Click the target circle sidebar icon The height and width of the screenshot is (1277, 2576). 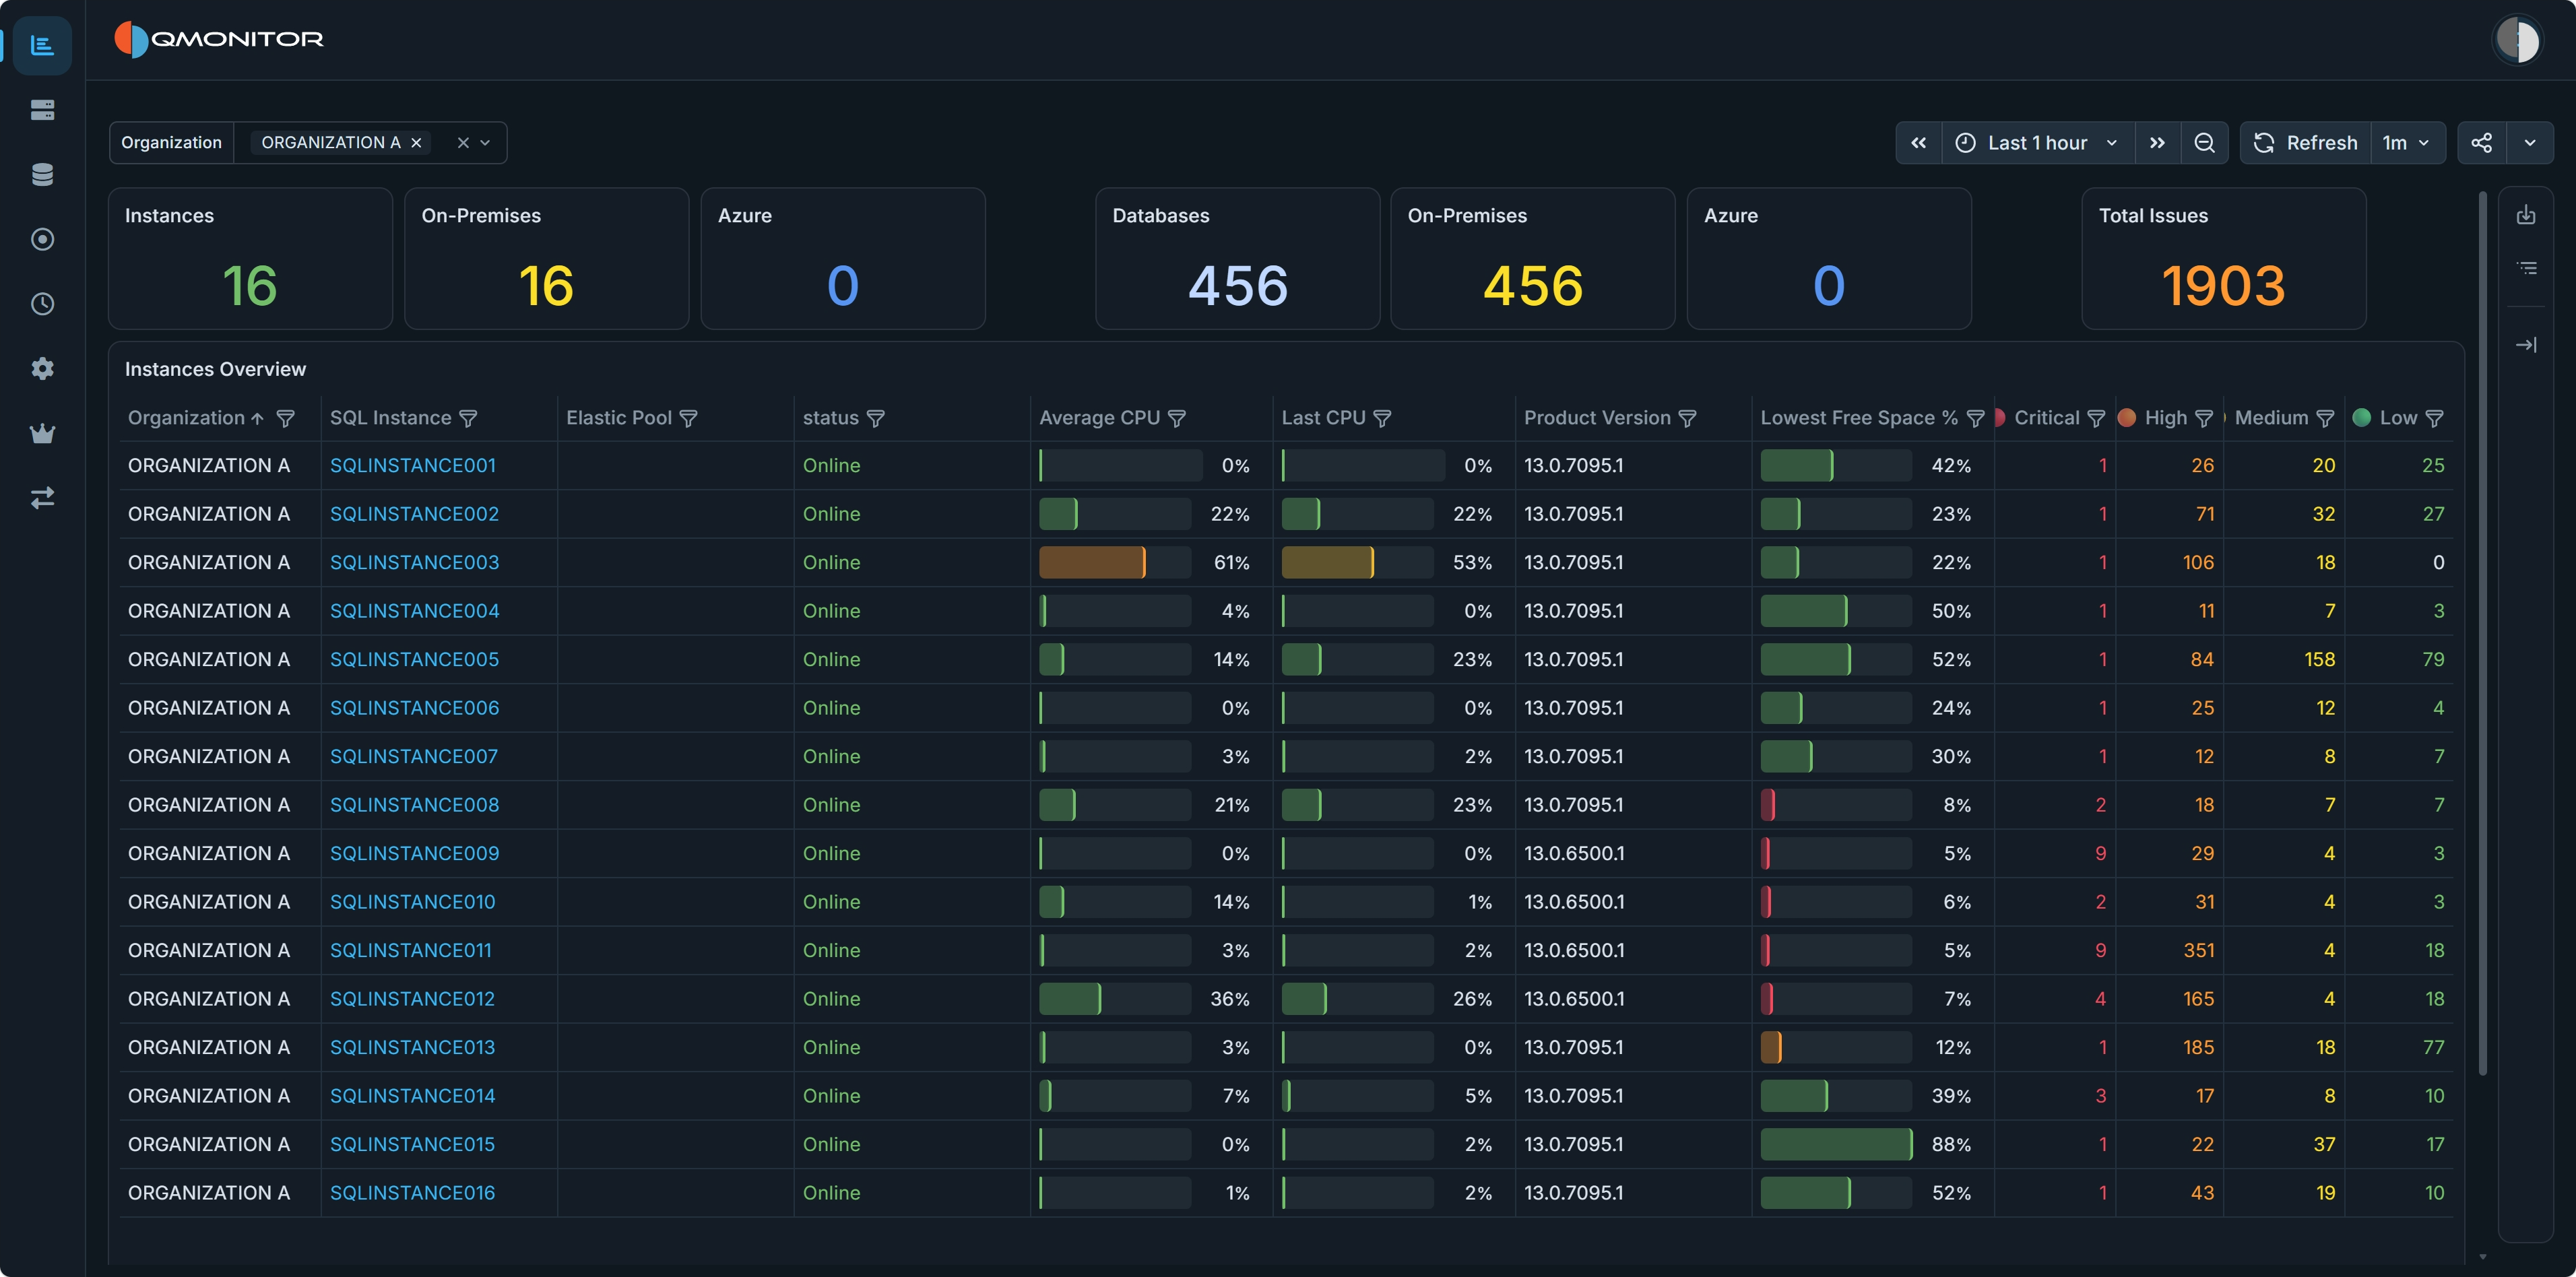(42, 239)
